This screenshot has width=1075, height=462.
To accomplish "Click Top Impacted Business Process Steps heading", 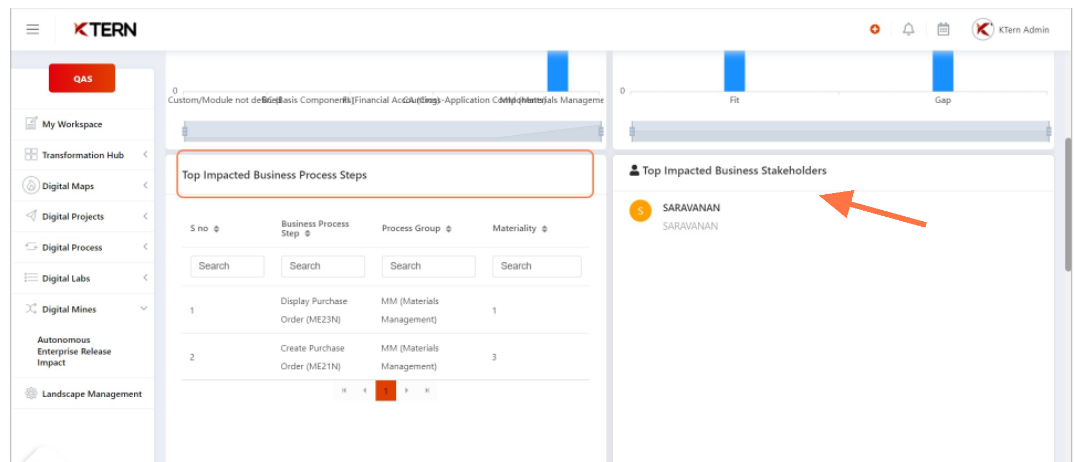I will (274, 175).
